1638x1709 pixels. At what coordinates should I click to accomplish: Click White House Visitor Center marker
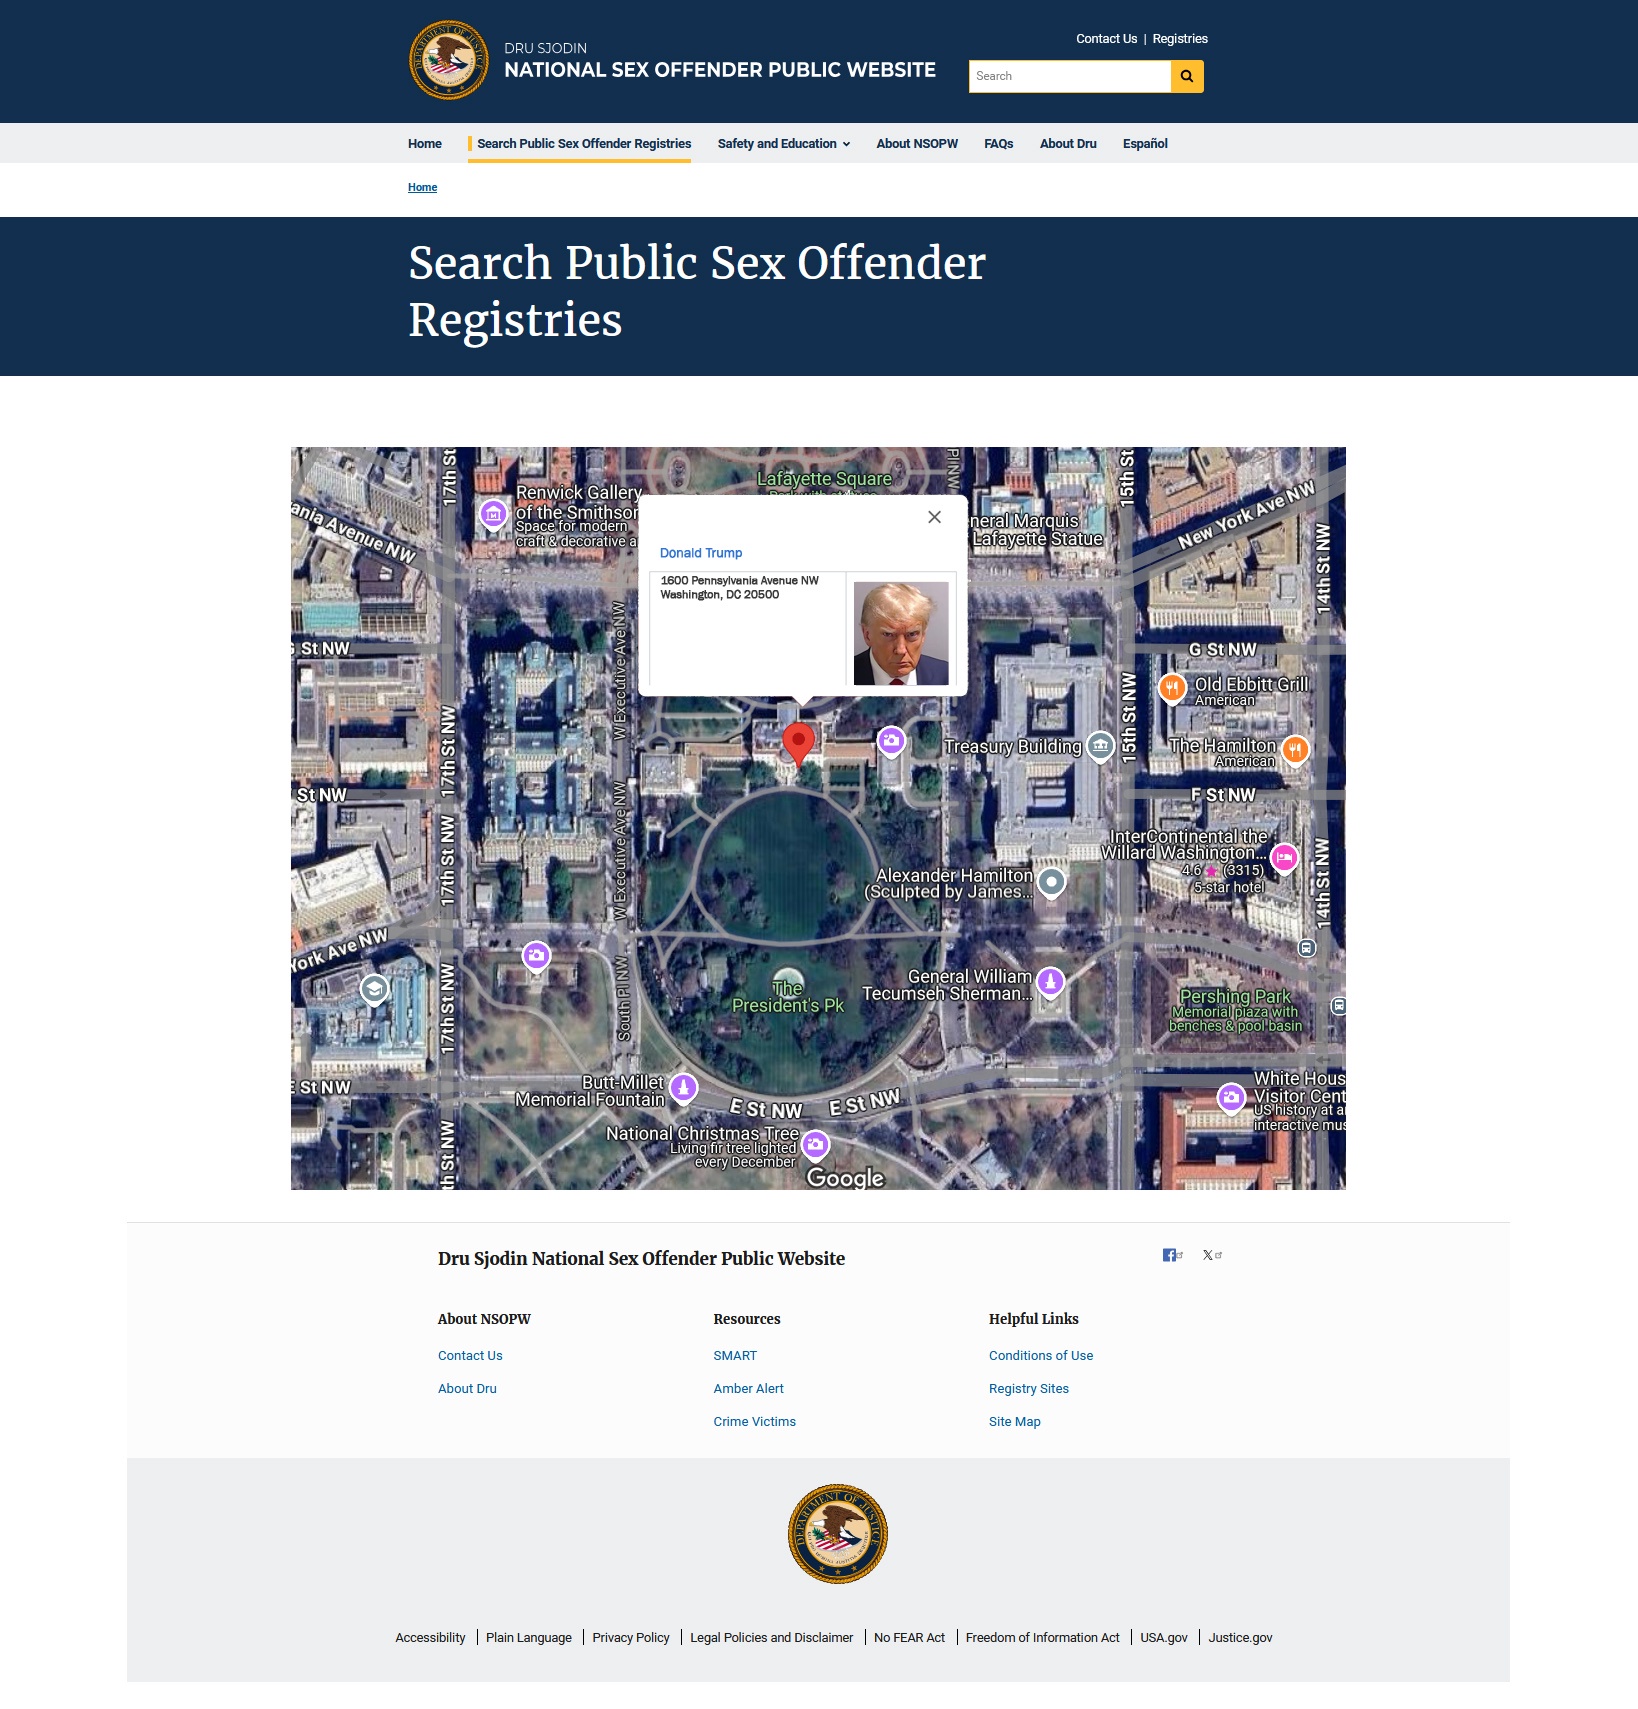tap(1231, 1099)
